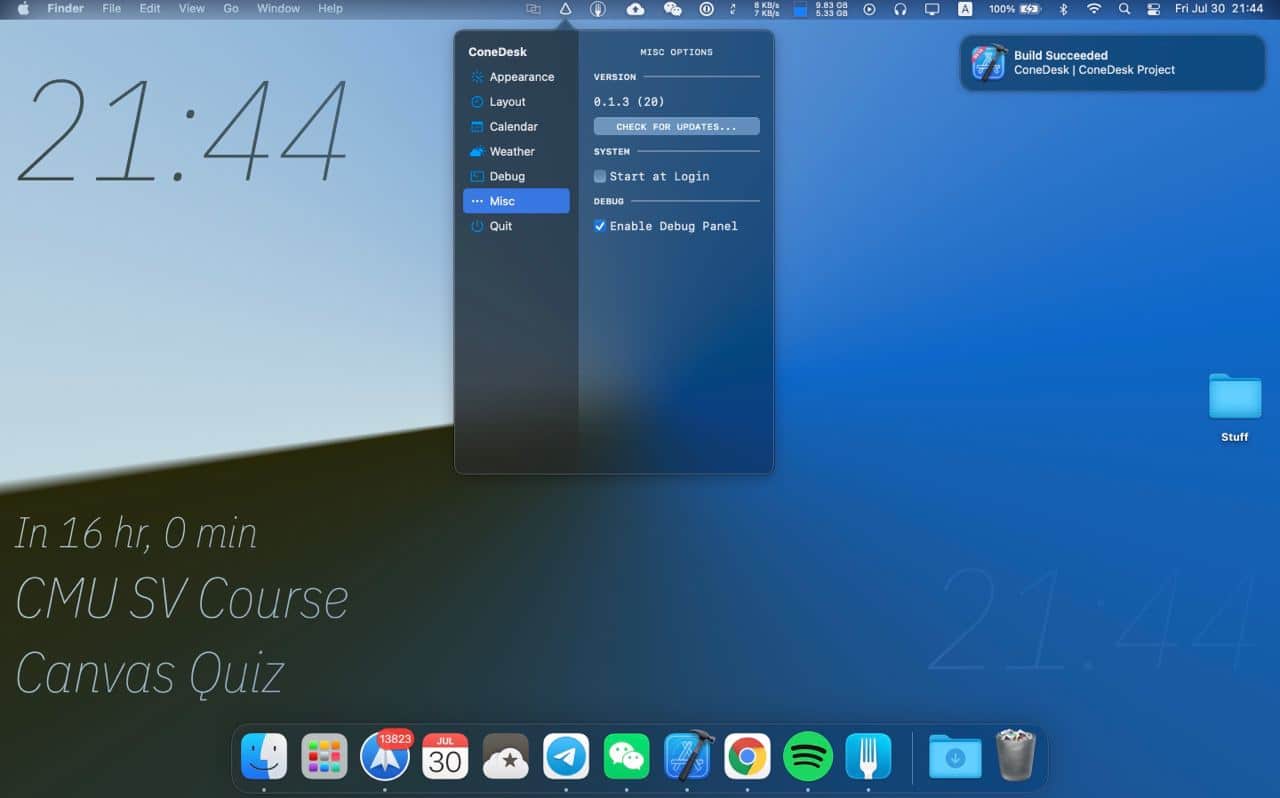Open Calendar app from the Dock
Viewport: 1280px width, 798px height.
coord(445,756)
